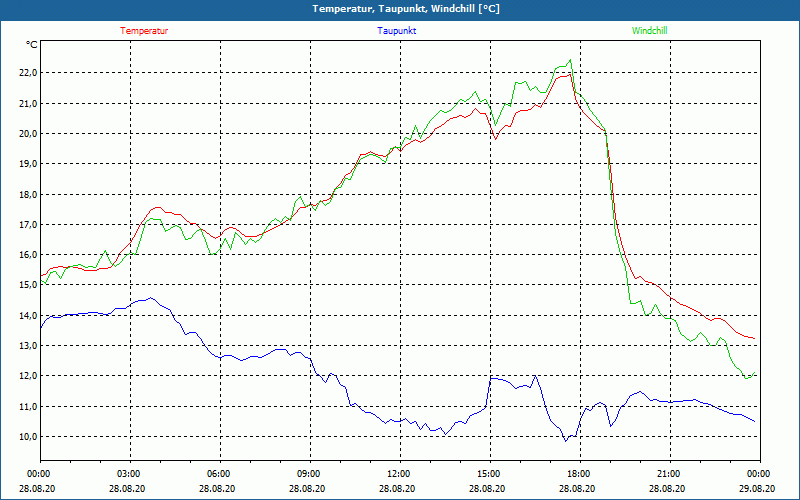Click the chart title 'Temperatur, Taupunkt, Windchill [°C]'

point(406,9)
